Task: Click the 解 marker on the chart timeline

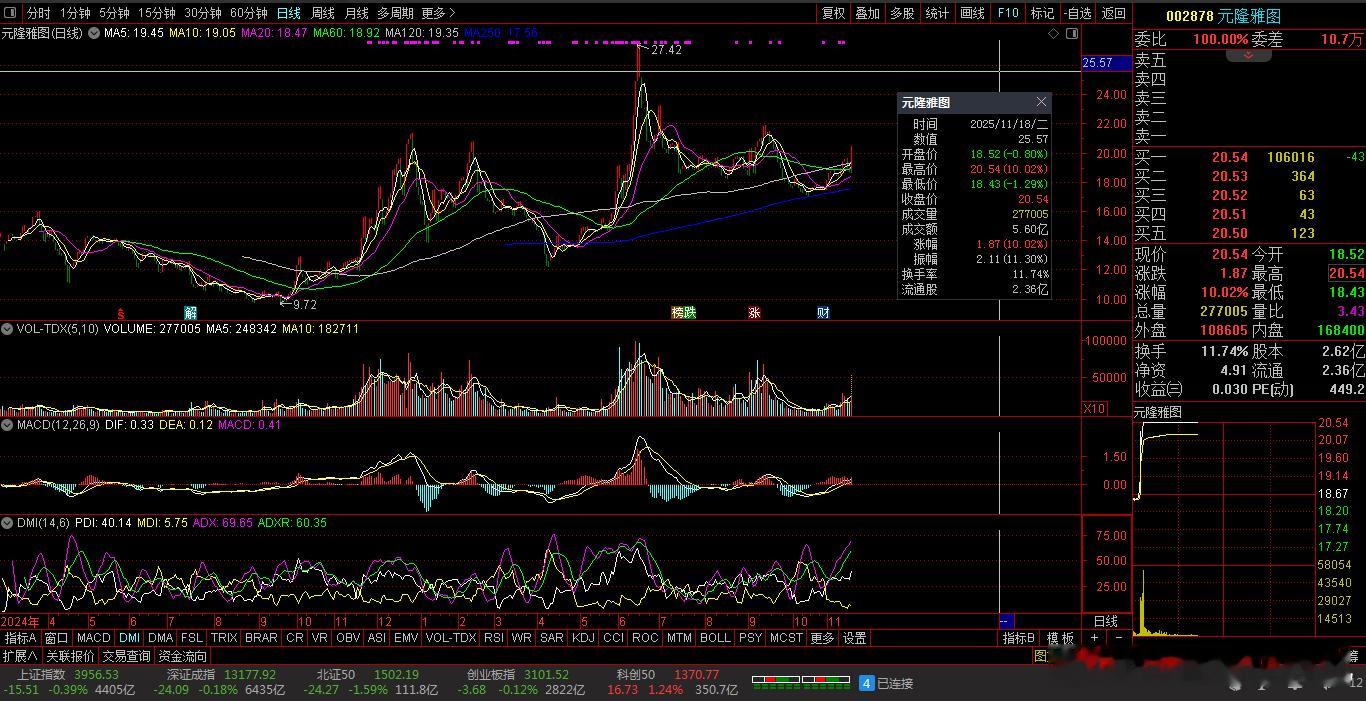Action: click(x=190, y=313)
